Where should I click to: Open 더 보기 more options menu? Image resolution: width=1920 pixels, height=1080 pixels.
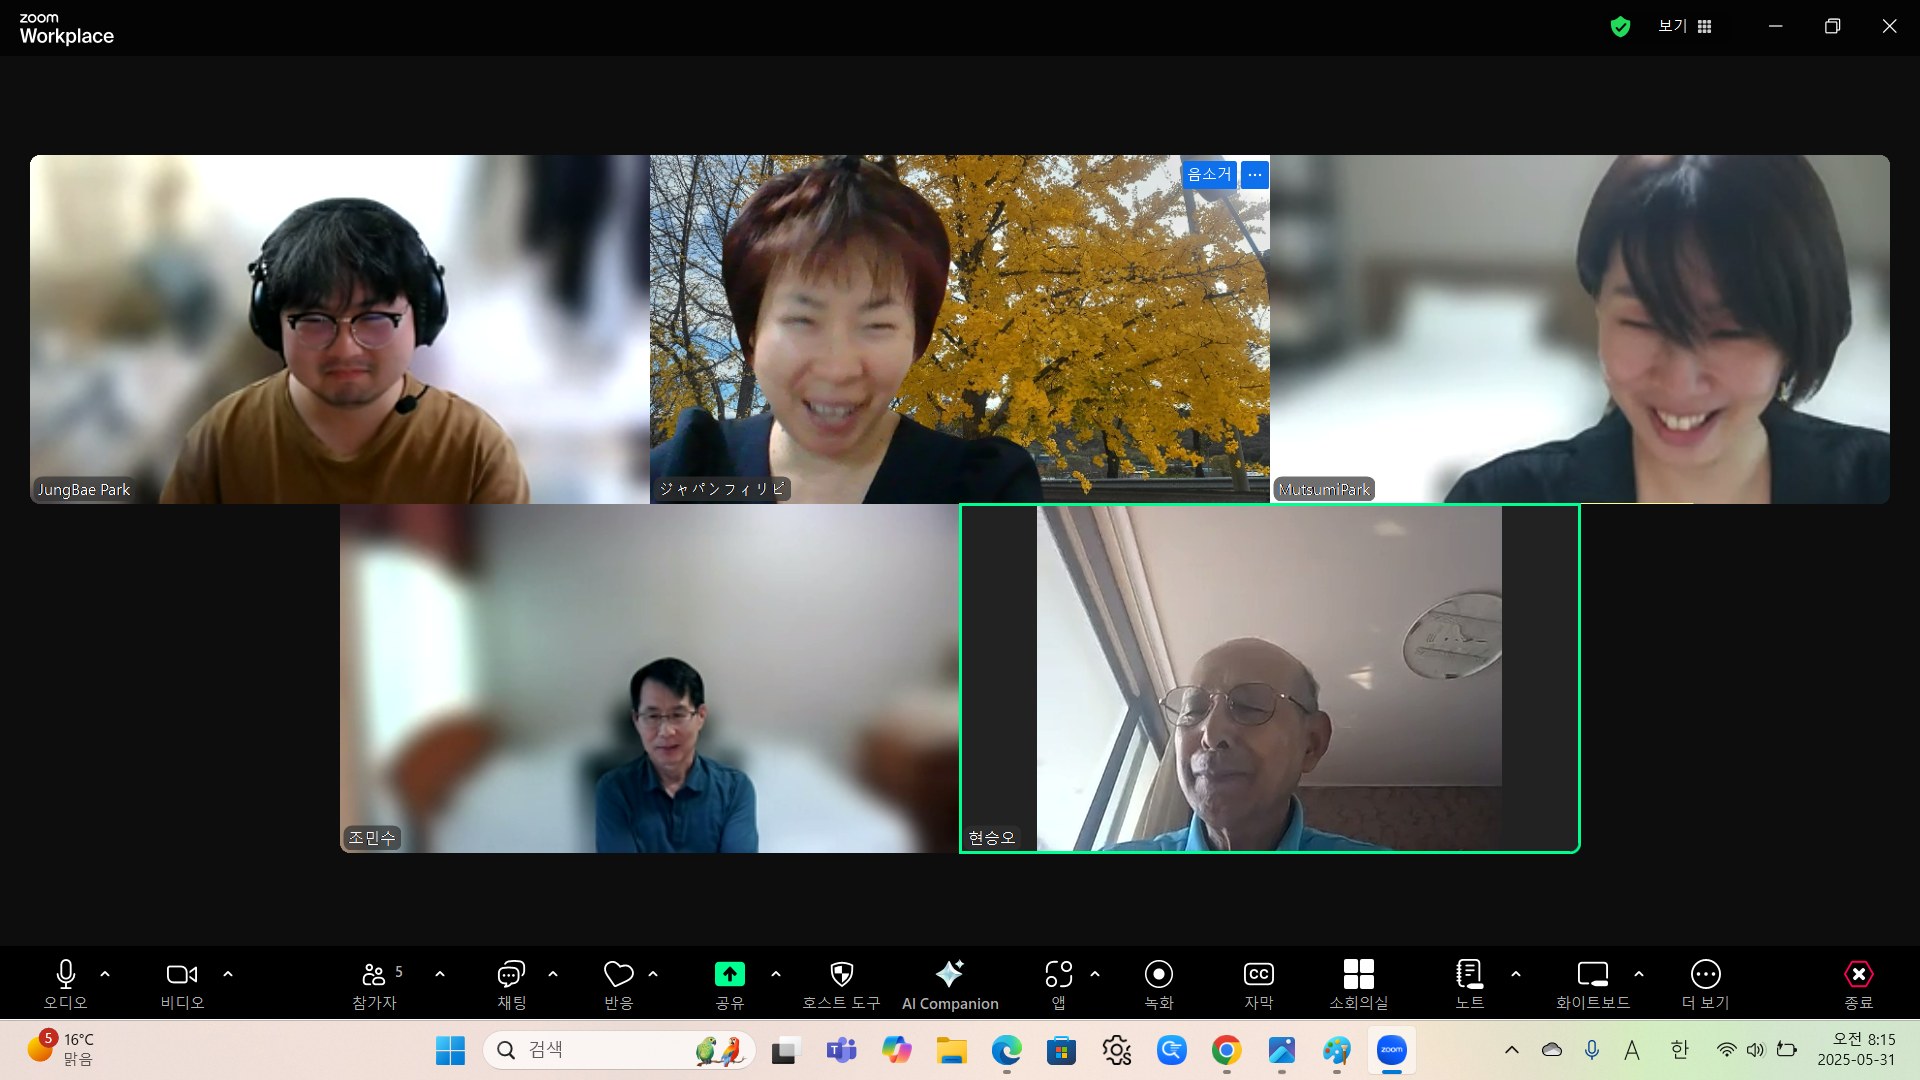(x=1705, y=984)
